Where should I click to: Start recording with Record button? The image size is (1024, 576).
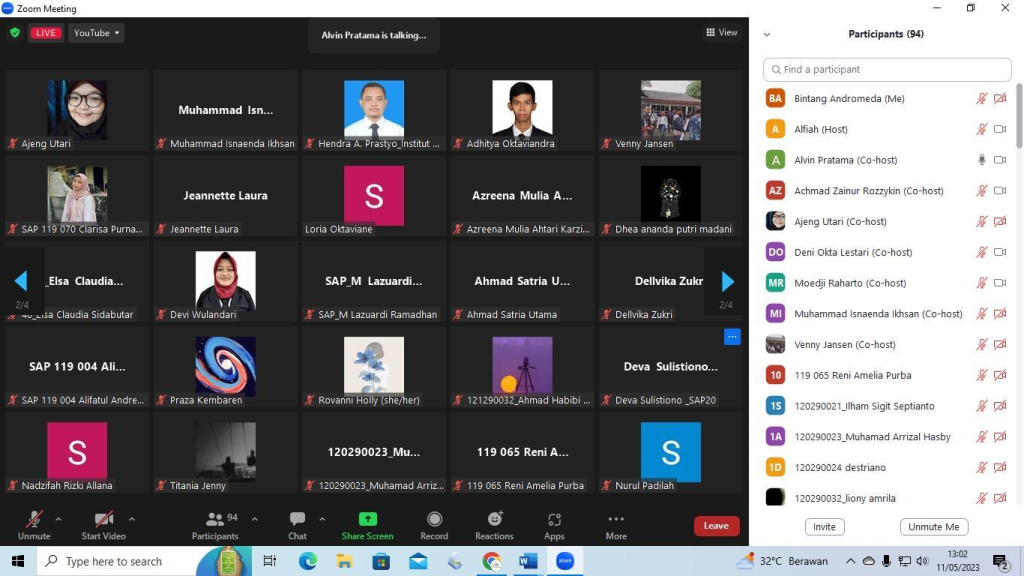point(434,525)
